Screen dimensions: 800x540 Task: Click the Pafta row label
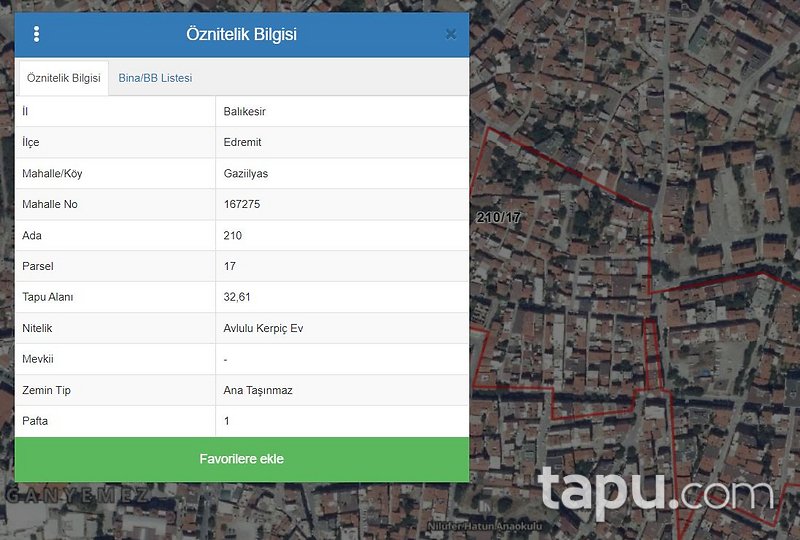coord(35,421)
